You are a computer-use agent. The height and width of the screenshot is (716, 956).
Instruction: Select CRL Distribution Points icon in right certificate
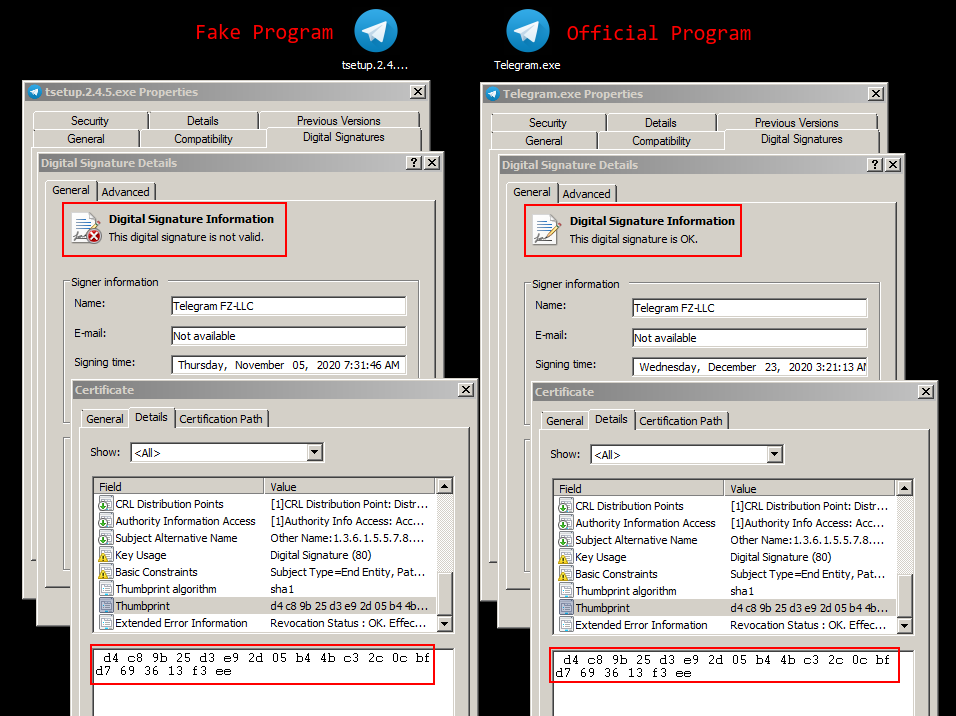pyautogui.click(x=566, y=506)
